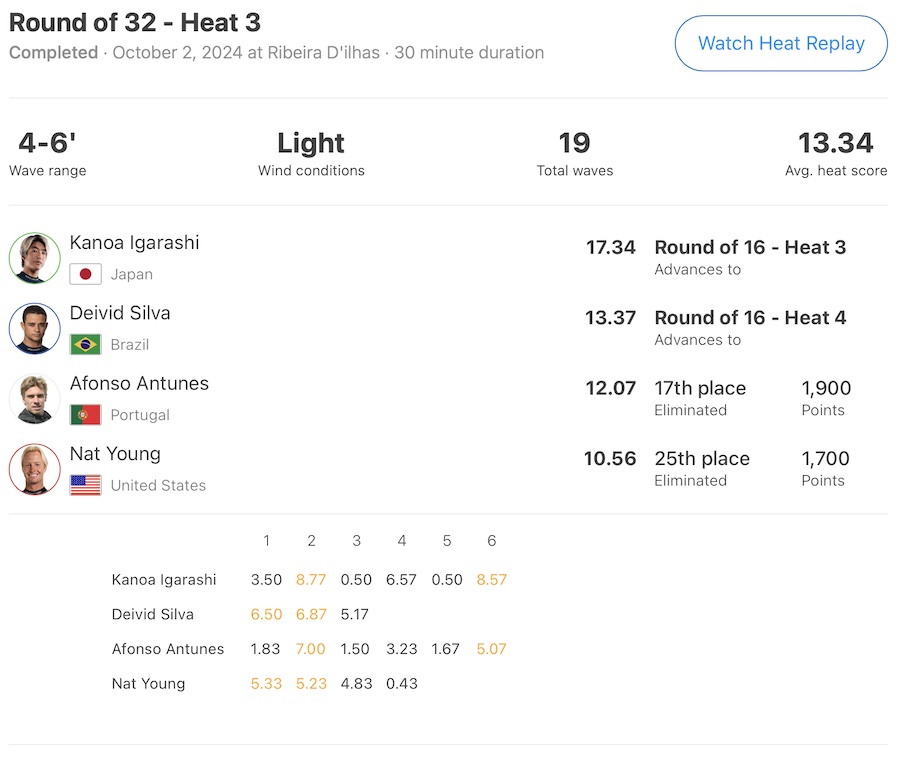Open Kanoa Igarashi name link
The image size is (900, 757).
[134, 242]
